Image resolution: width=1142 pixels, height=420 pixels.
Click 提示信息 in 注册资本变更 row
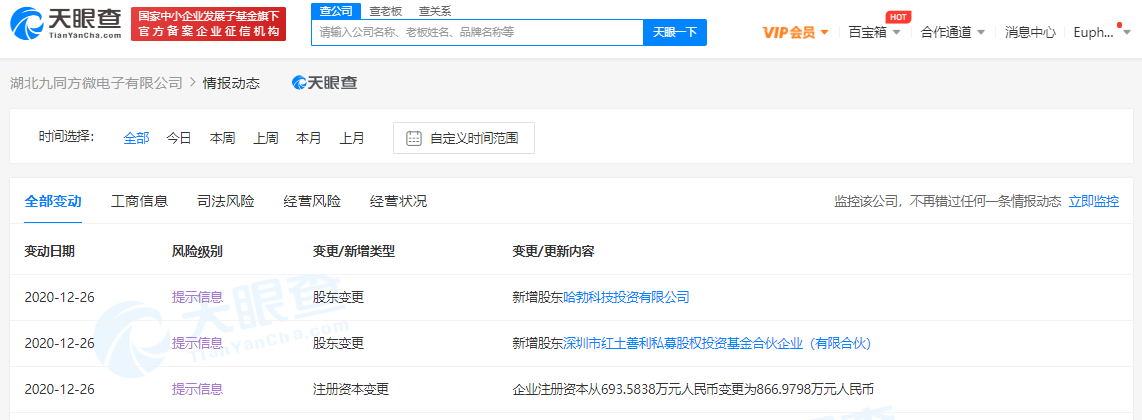coord(197,389)
